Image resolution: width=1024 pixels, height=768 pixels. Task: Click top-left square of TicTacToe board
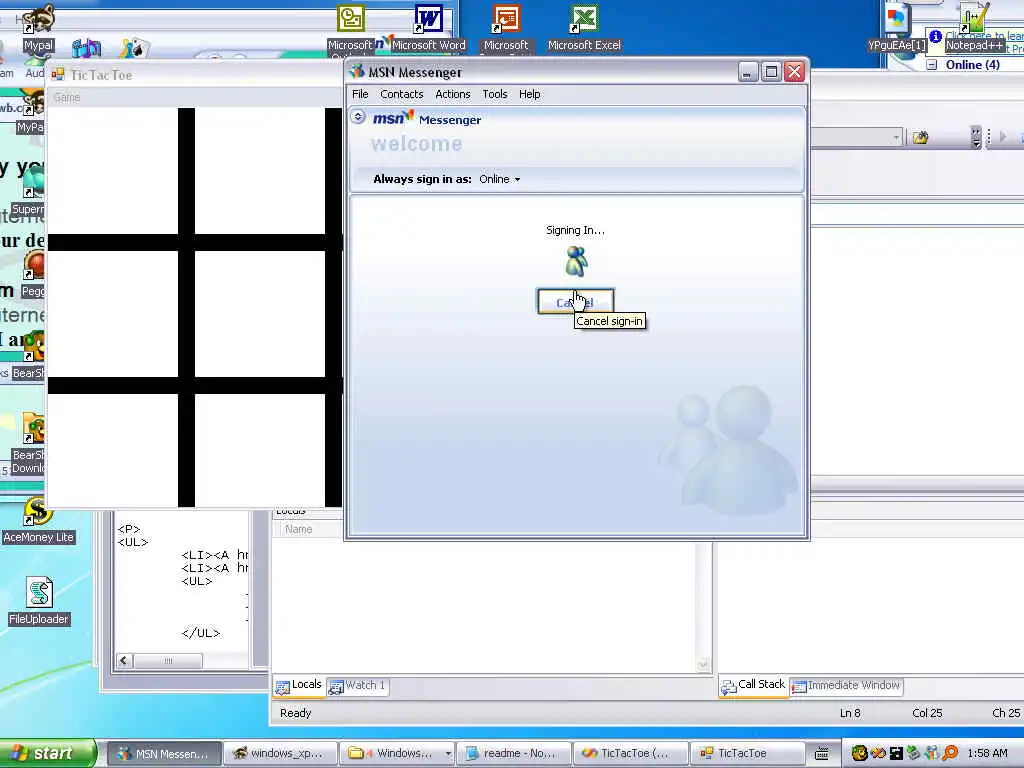click(x=113, y=171)
